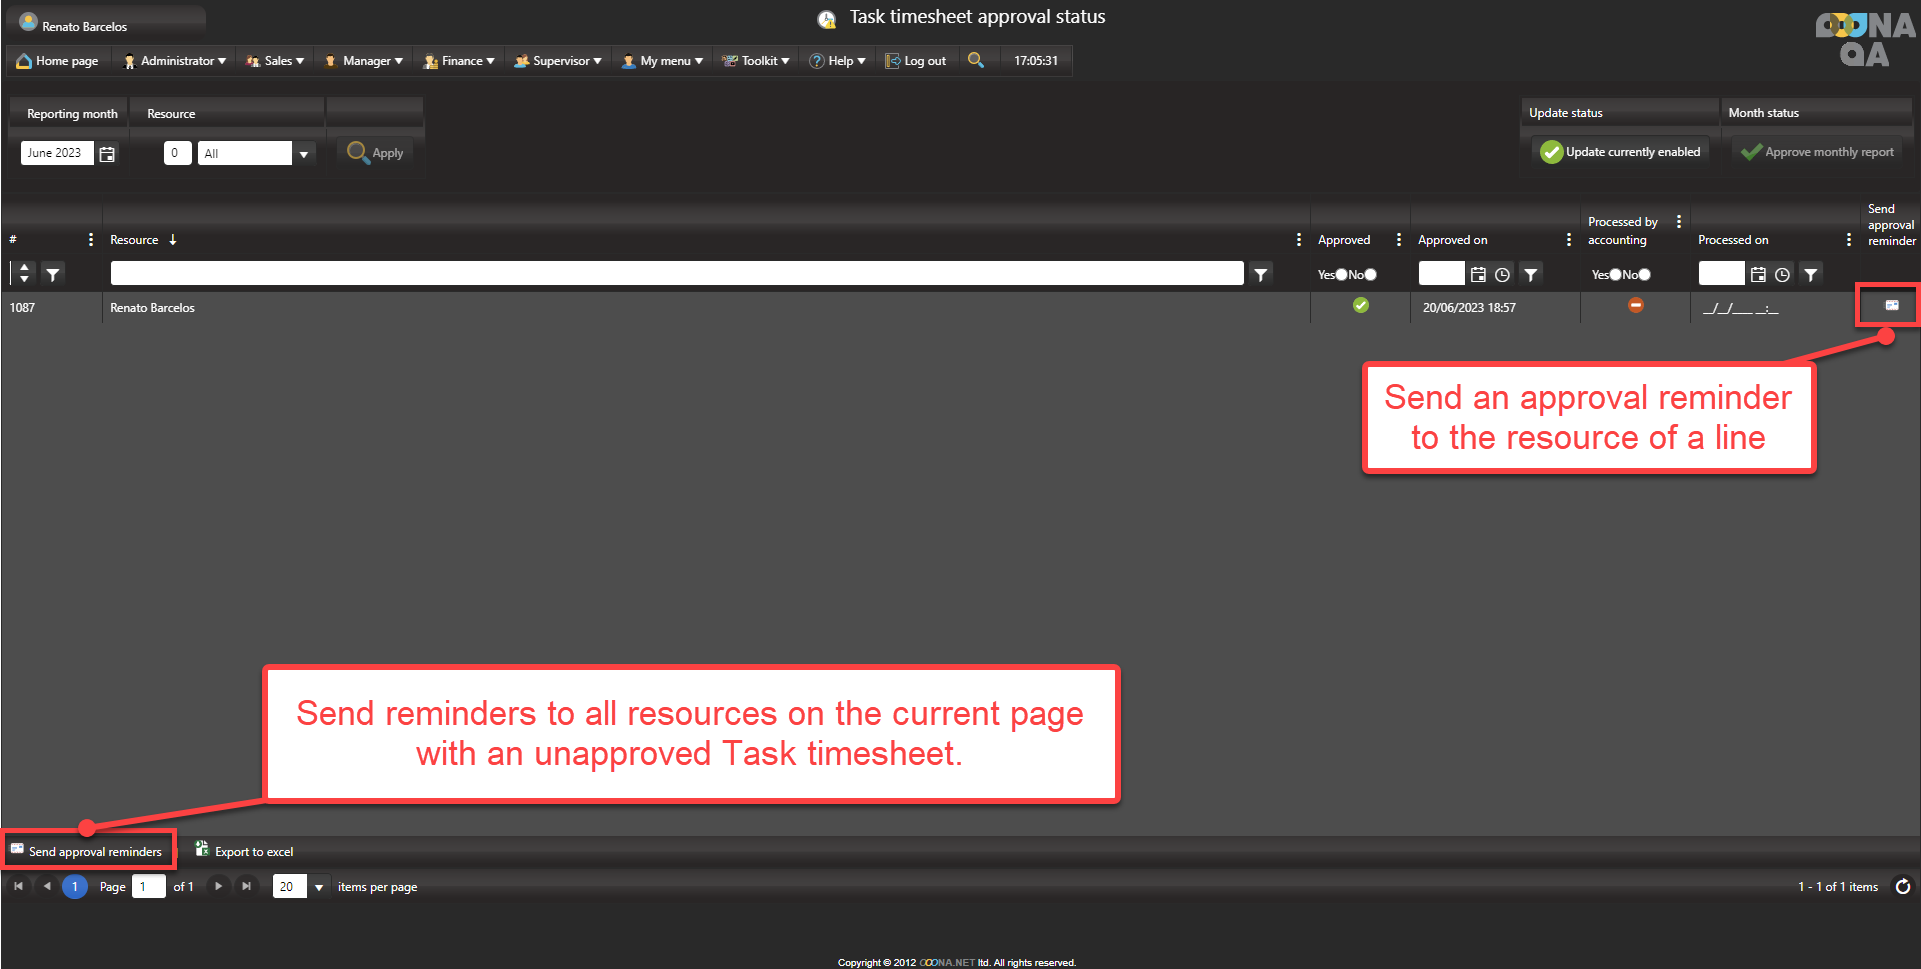
Task: Select Yes radio under Processed by accounting
Action: click(1615, 275)
